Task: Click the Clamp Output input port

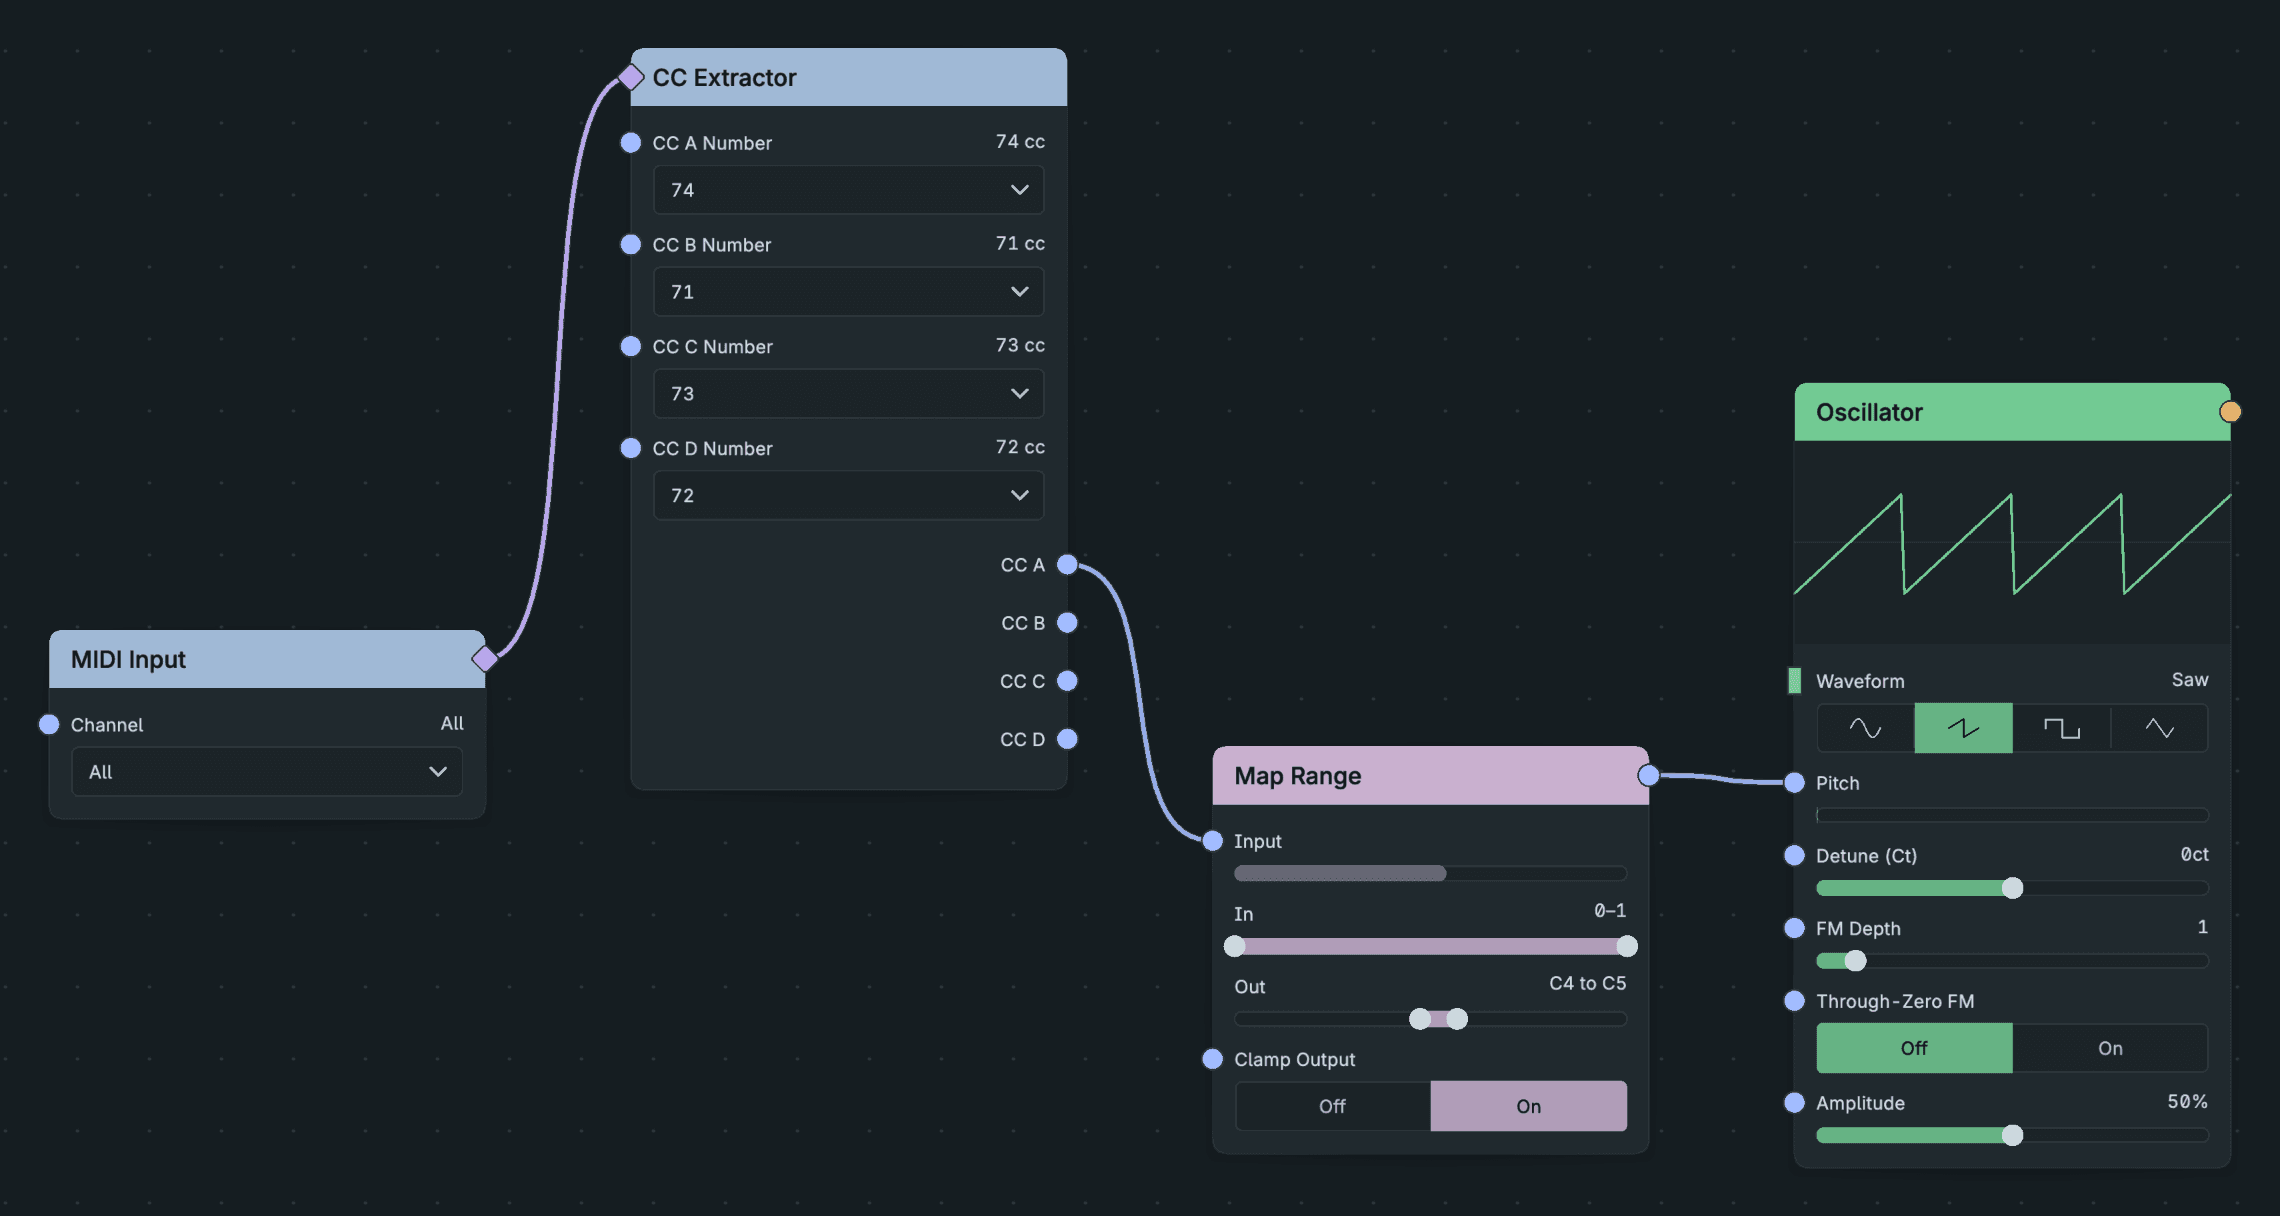Action: (1212, 1059)
